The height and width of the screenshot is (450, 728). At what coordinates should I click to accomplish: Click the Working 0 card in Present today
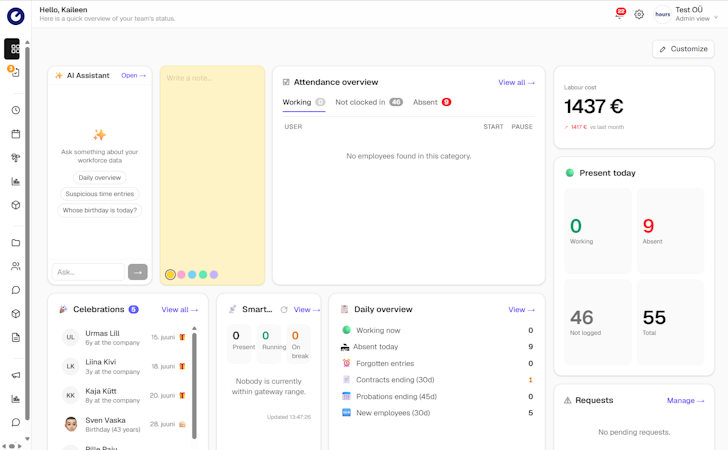coord(598,231)
